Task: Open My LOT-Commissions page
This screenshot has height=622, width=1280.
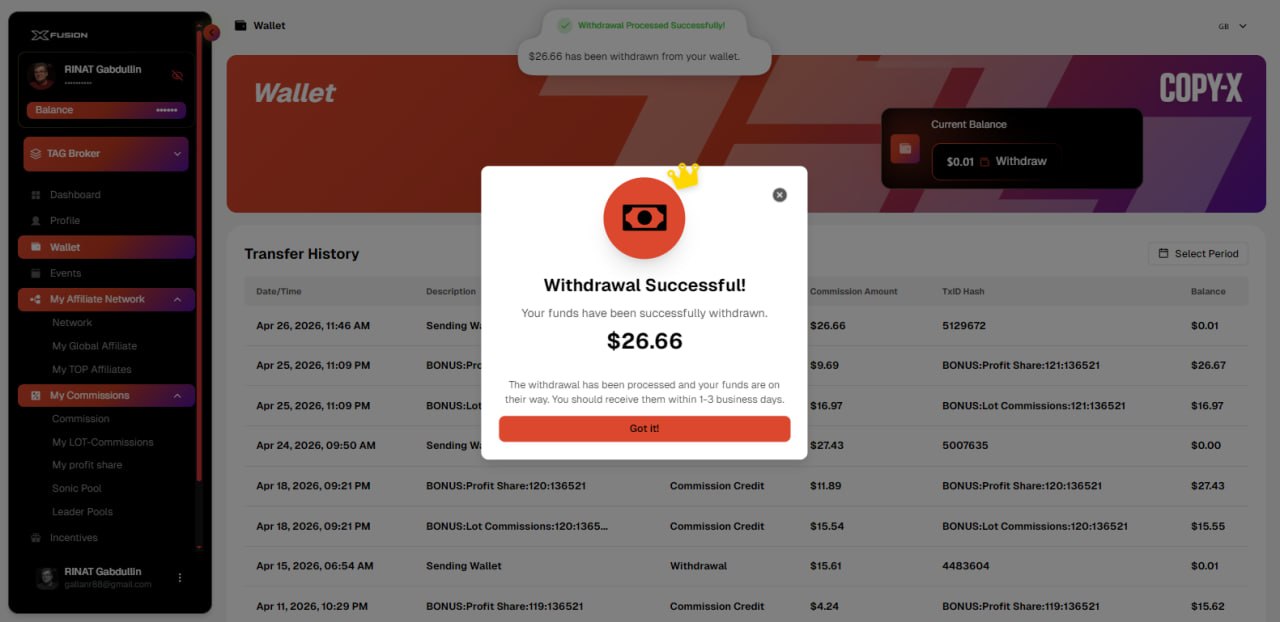Action: tap(103, 442)
